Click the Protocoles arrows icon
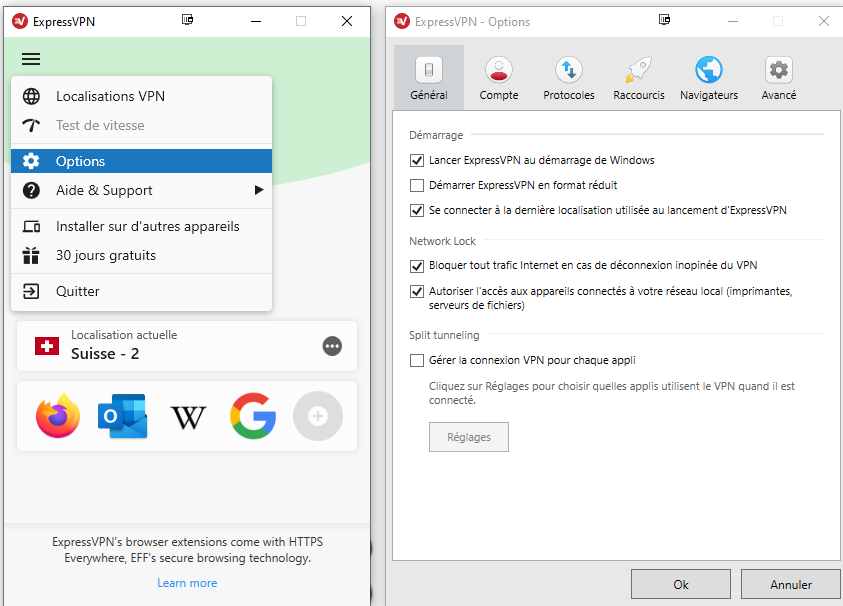 [x=569, y=69]
